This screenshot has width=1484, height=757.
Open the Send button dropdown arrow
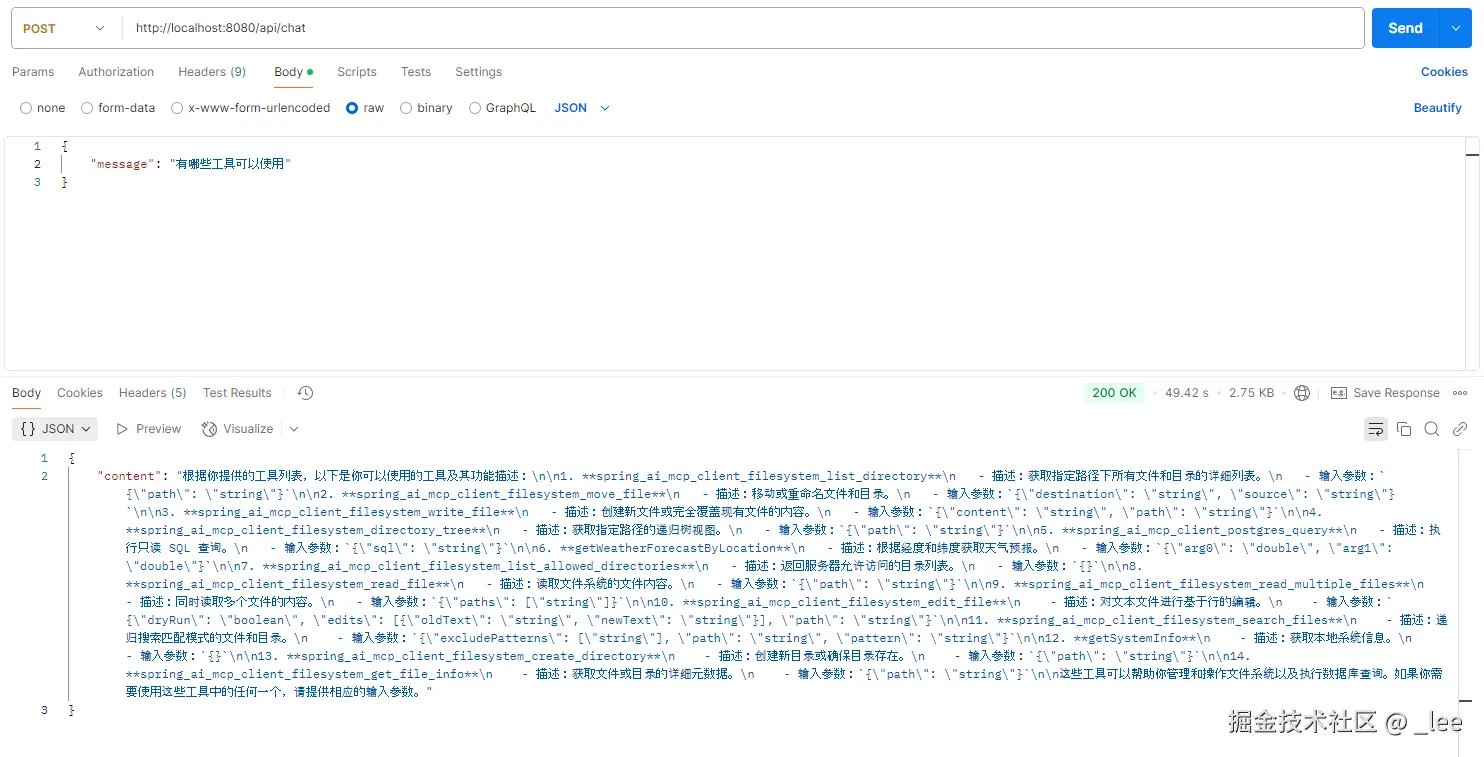click(x=1455, y=28)
